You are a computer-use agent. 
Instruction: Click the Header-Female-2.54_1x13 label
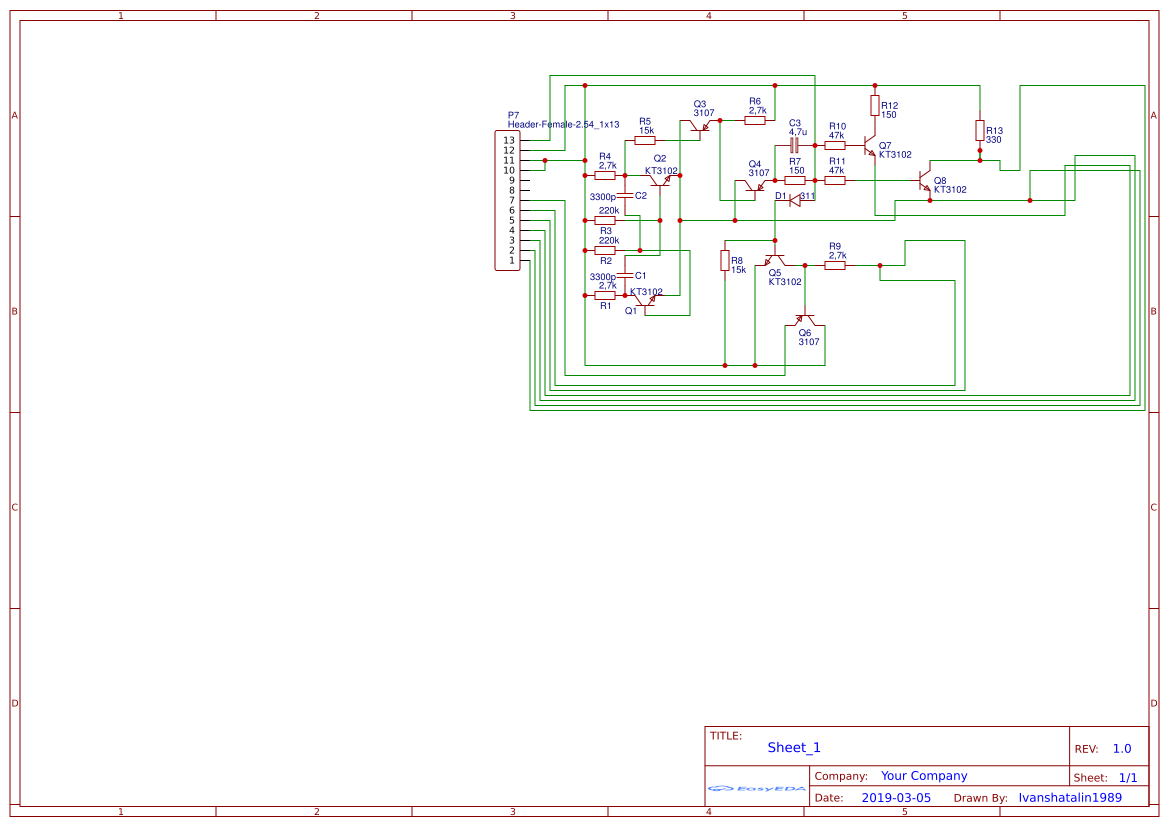tap(564, 125)
